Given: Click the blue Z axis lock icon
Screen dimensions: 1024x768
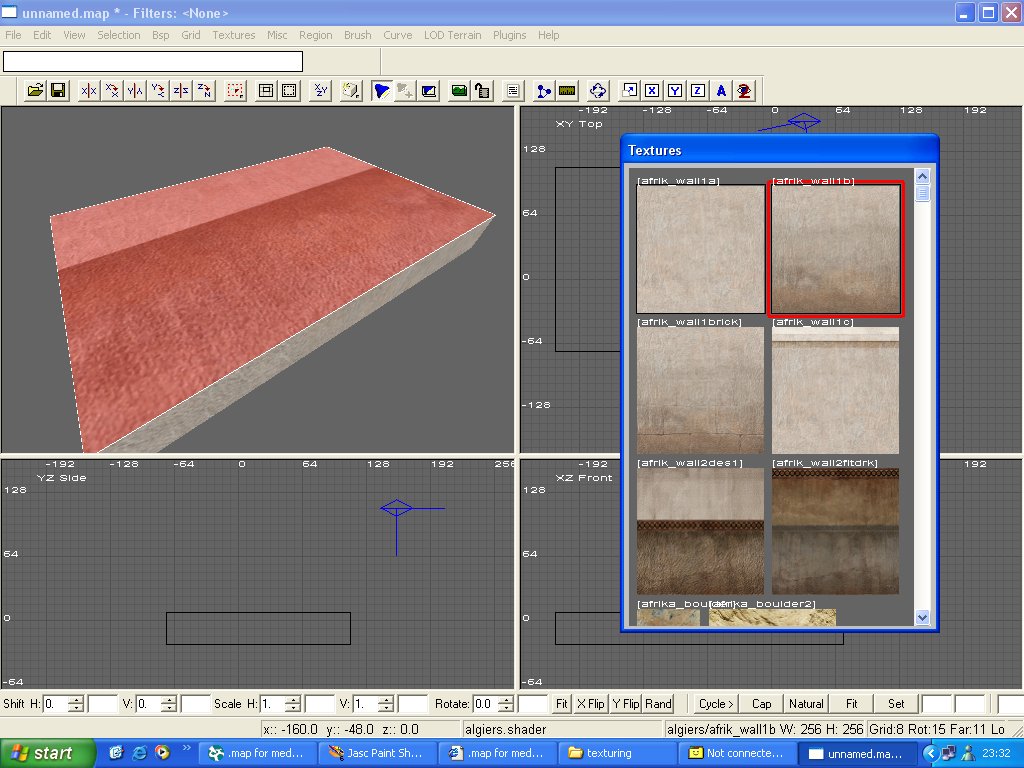Looking at the screenshot, I should pyautogui.click(x=697, y=91).
